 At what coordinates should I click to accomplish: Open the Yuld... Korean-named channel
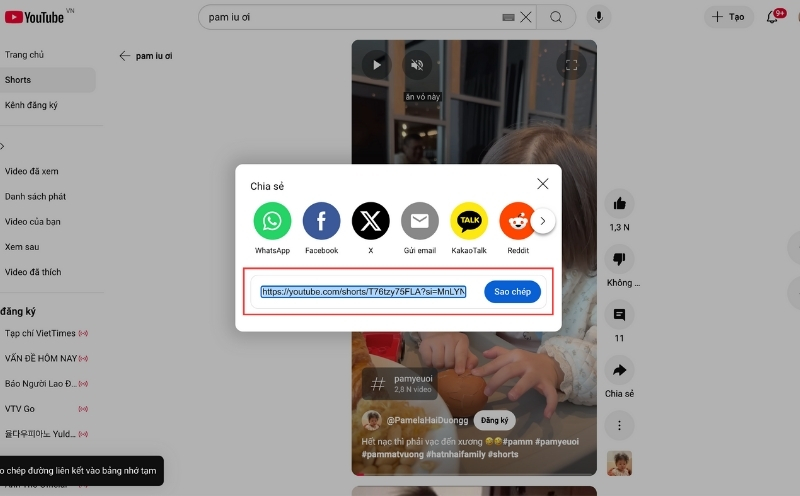(x=40, y=434)
